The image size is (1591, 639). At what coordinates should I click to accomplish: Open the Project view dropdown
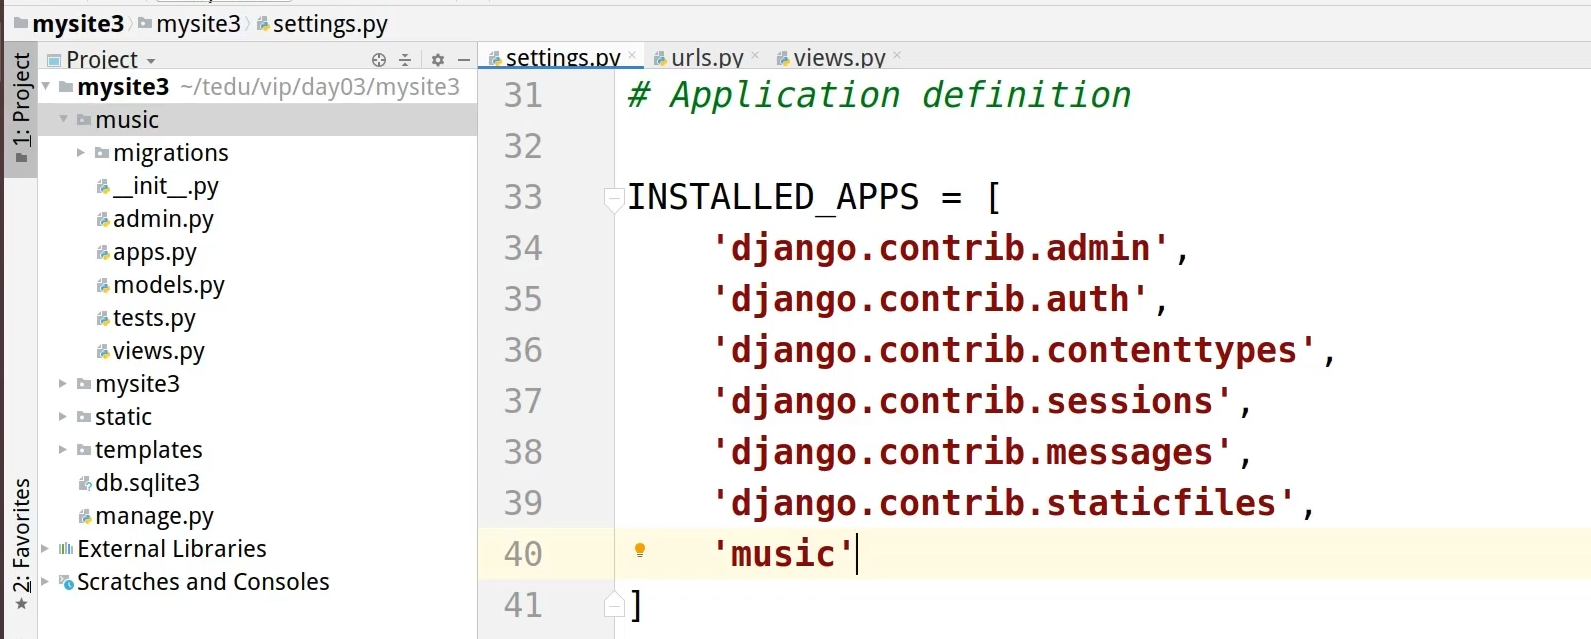point(101,60)
